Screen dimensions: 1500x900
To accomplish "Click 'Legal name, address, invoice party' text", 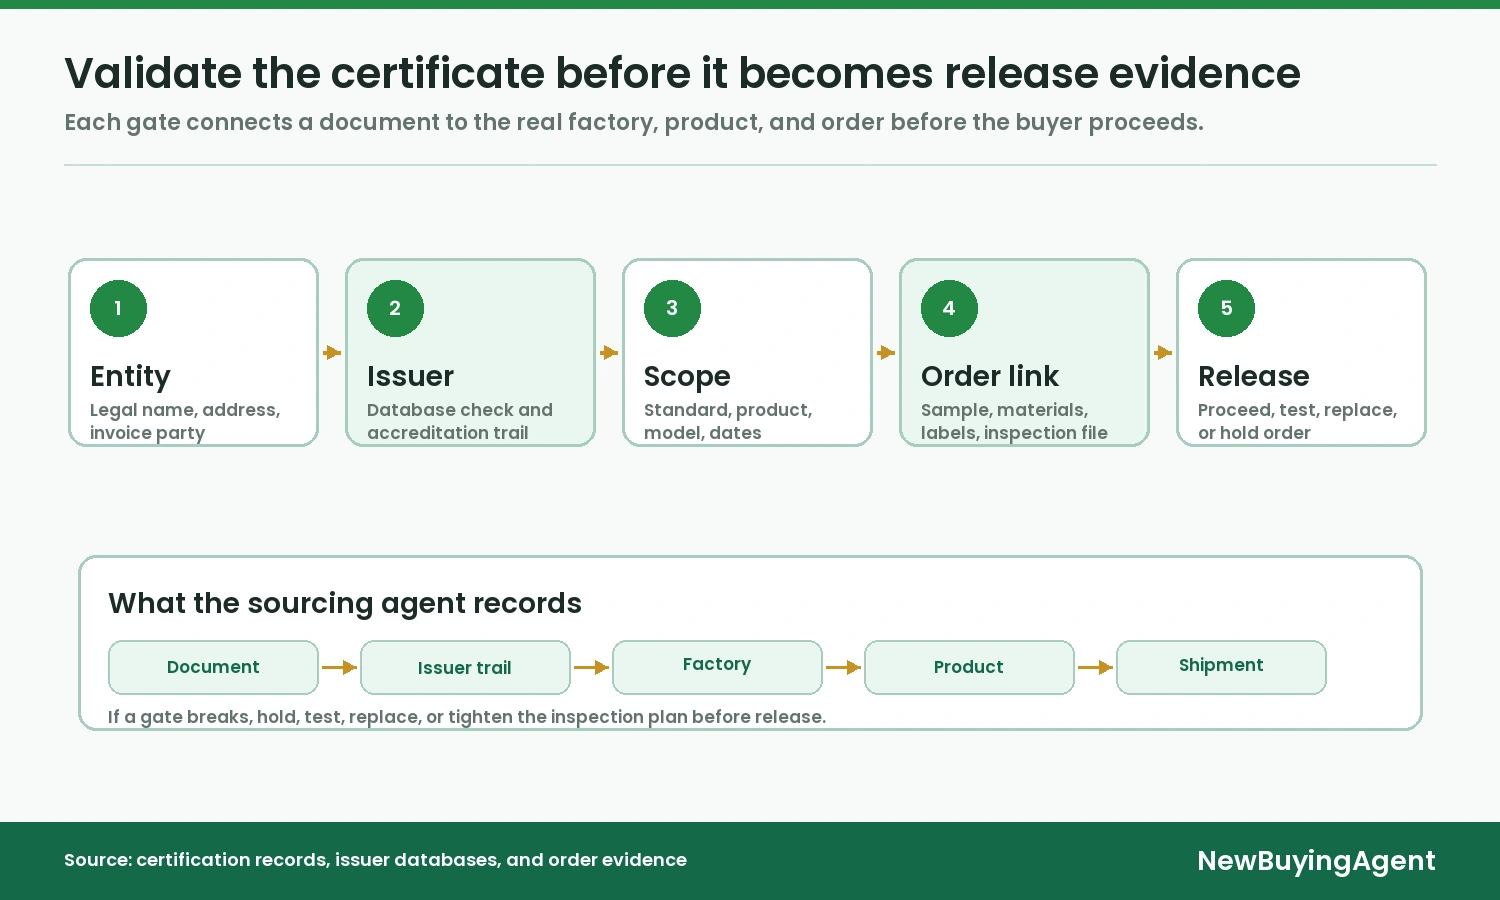I will [185, 421].
